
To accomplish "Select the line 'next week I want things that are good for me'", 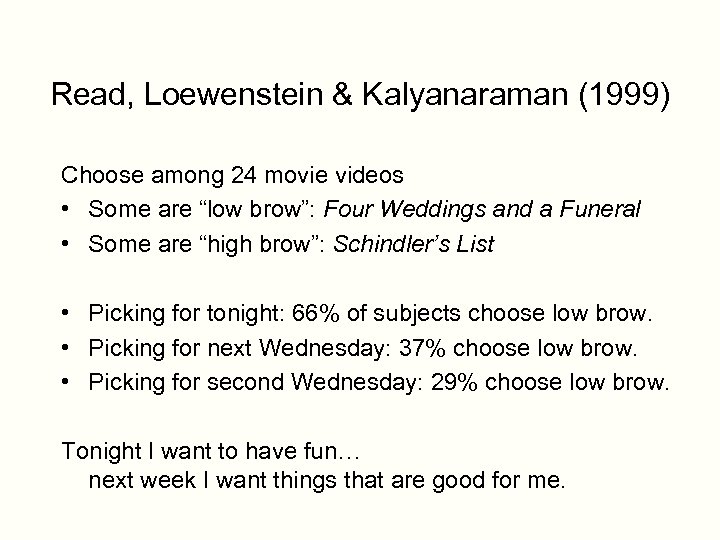I will pos(327,480).
